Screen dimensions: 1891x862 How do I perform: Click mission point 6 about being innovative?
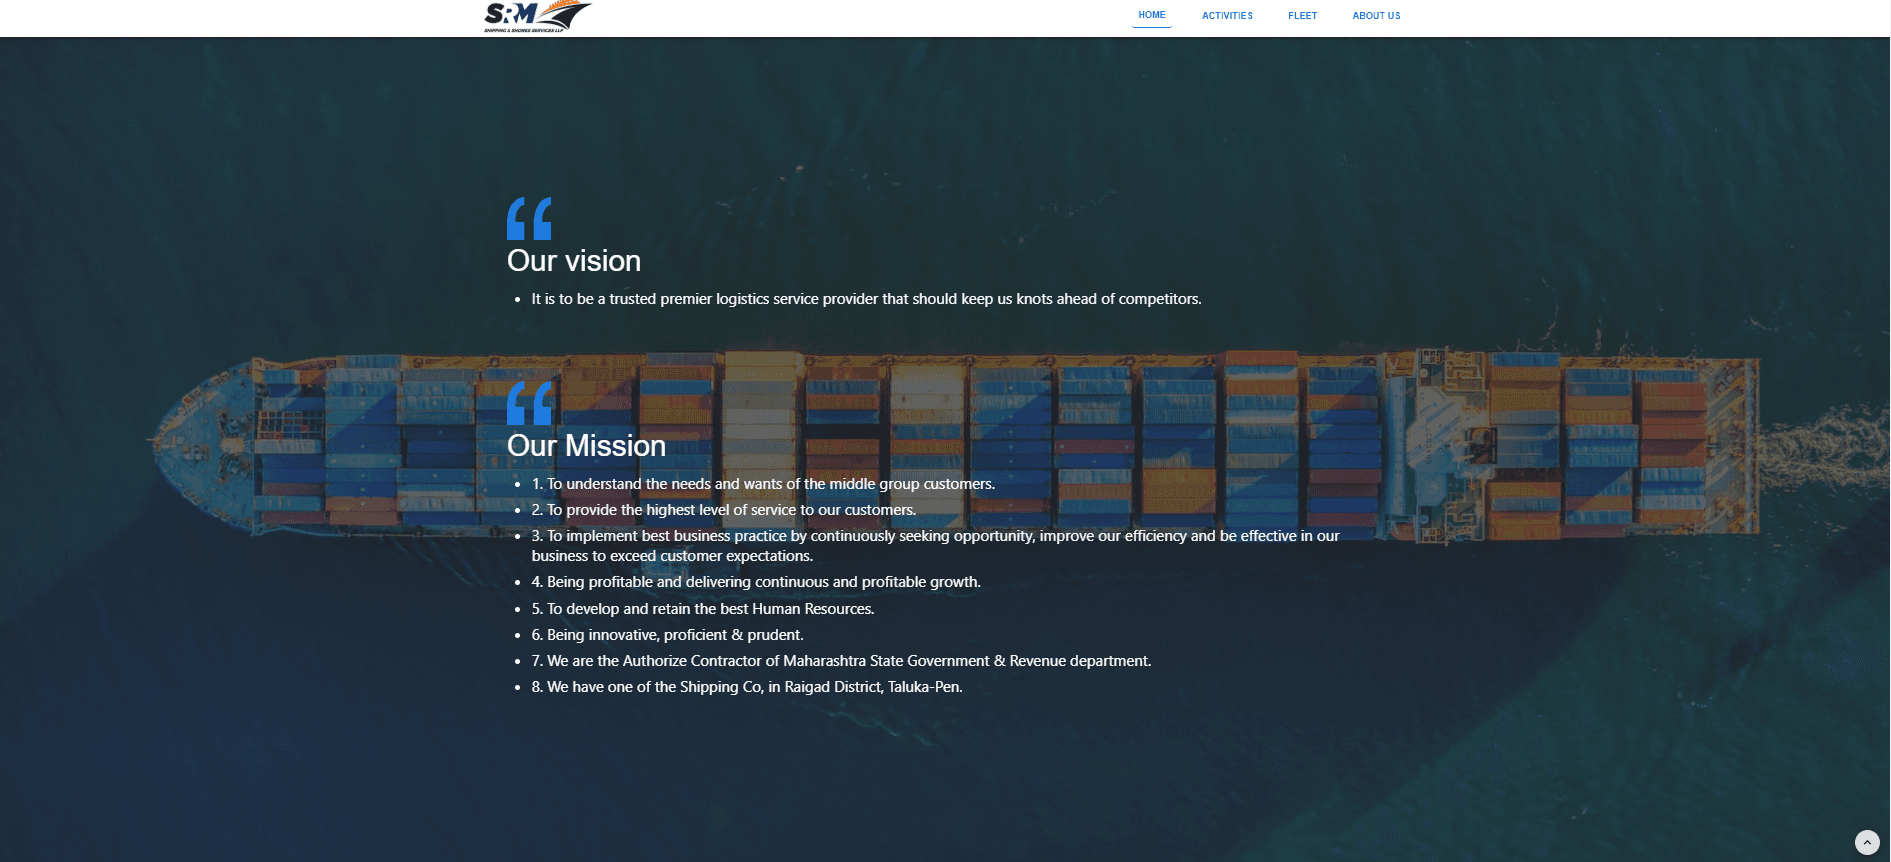coord(667,635)
